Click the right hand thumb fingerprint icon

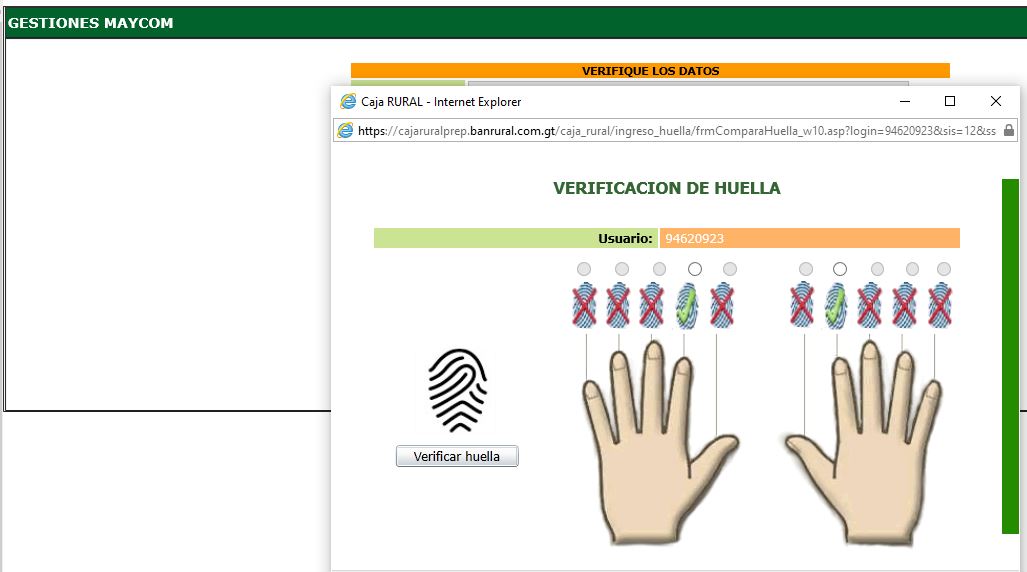coord(802,305)
